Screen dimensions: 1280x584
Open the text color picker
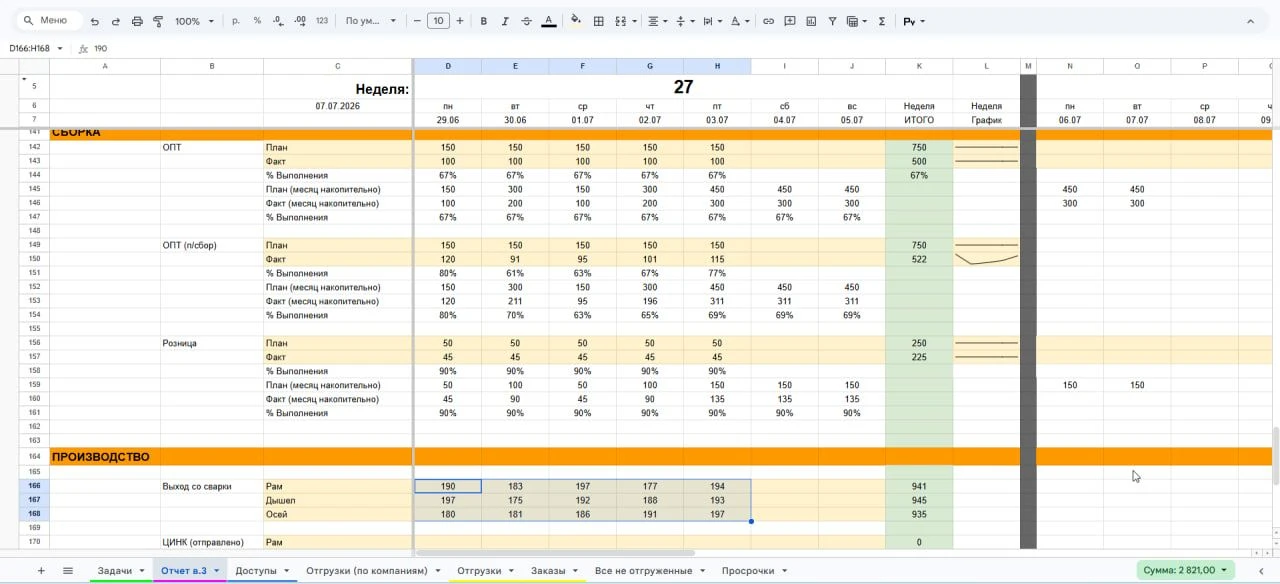(x=548, y=21)
